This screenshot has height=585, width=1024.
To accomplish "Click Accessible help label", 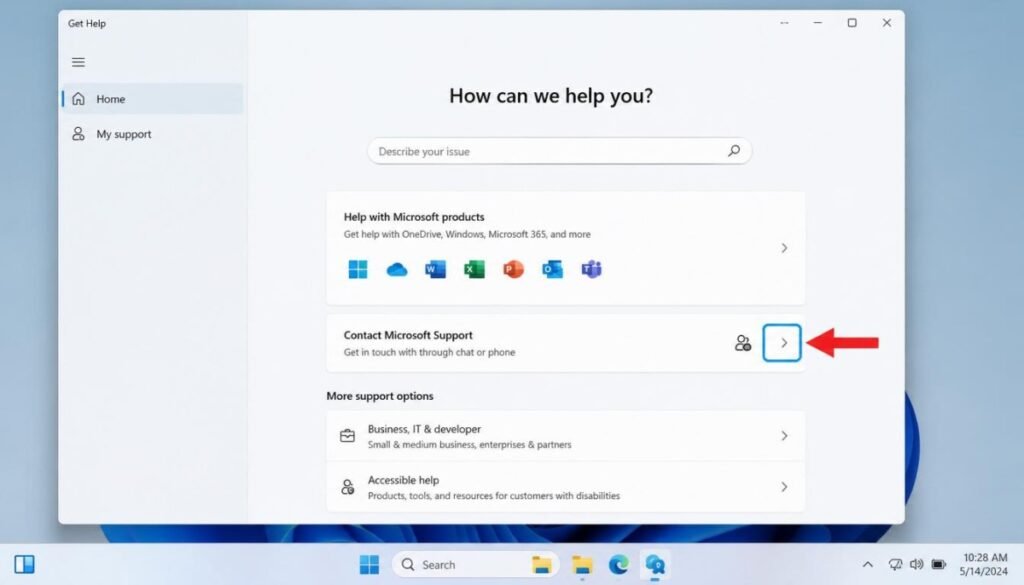I will pyautogui.click(x=403, y=480).
